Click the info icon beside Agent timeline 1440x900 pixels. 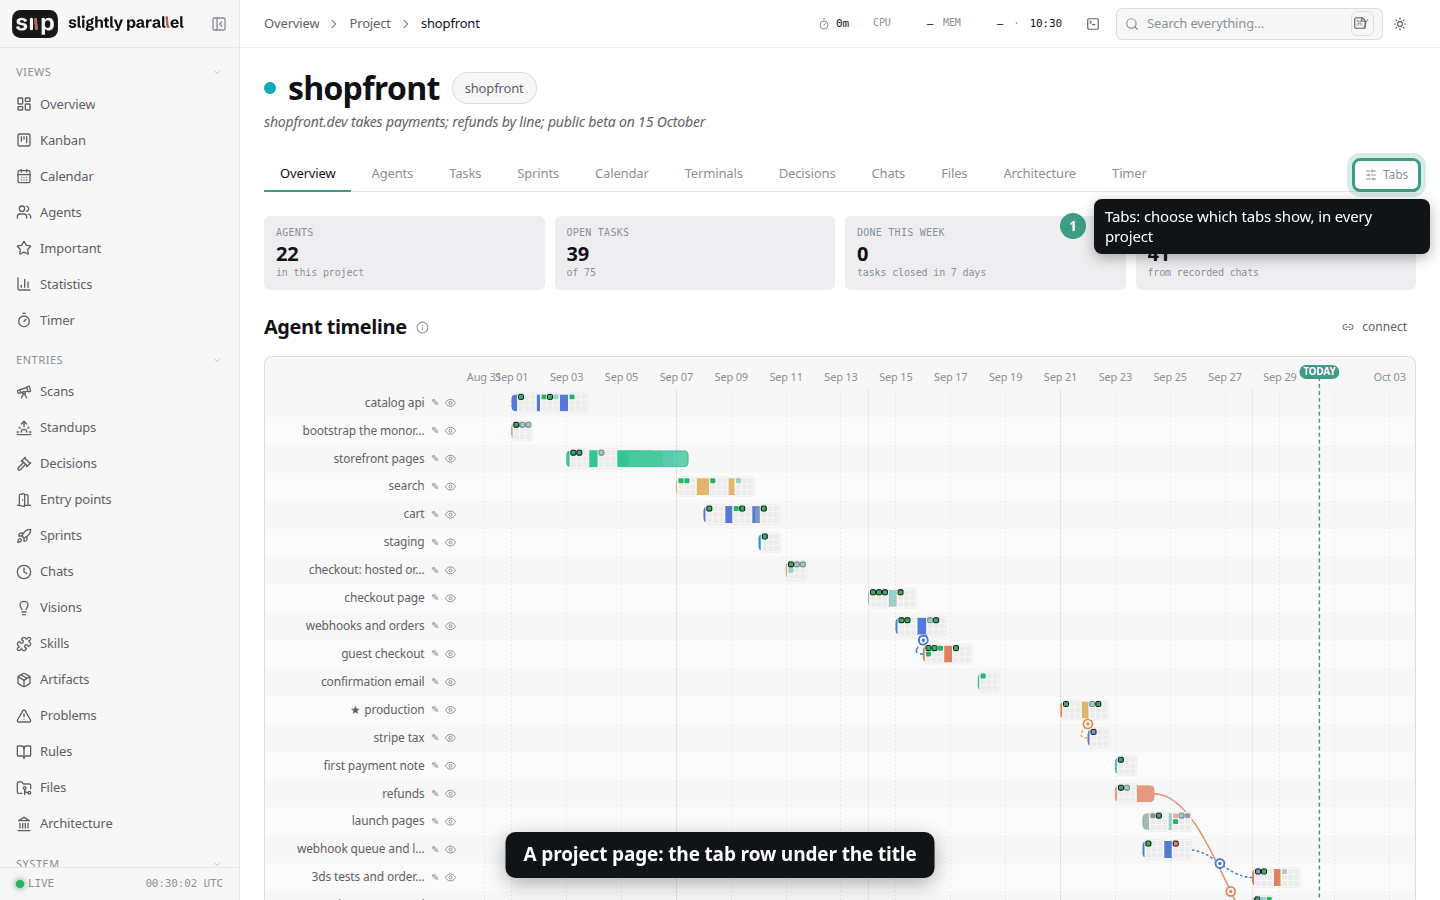coord(423,327)
